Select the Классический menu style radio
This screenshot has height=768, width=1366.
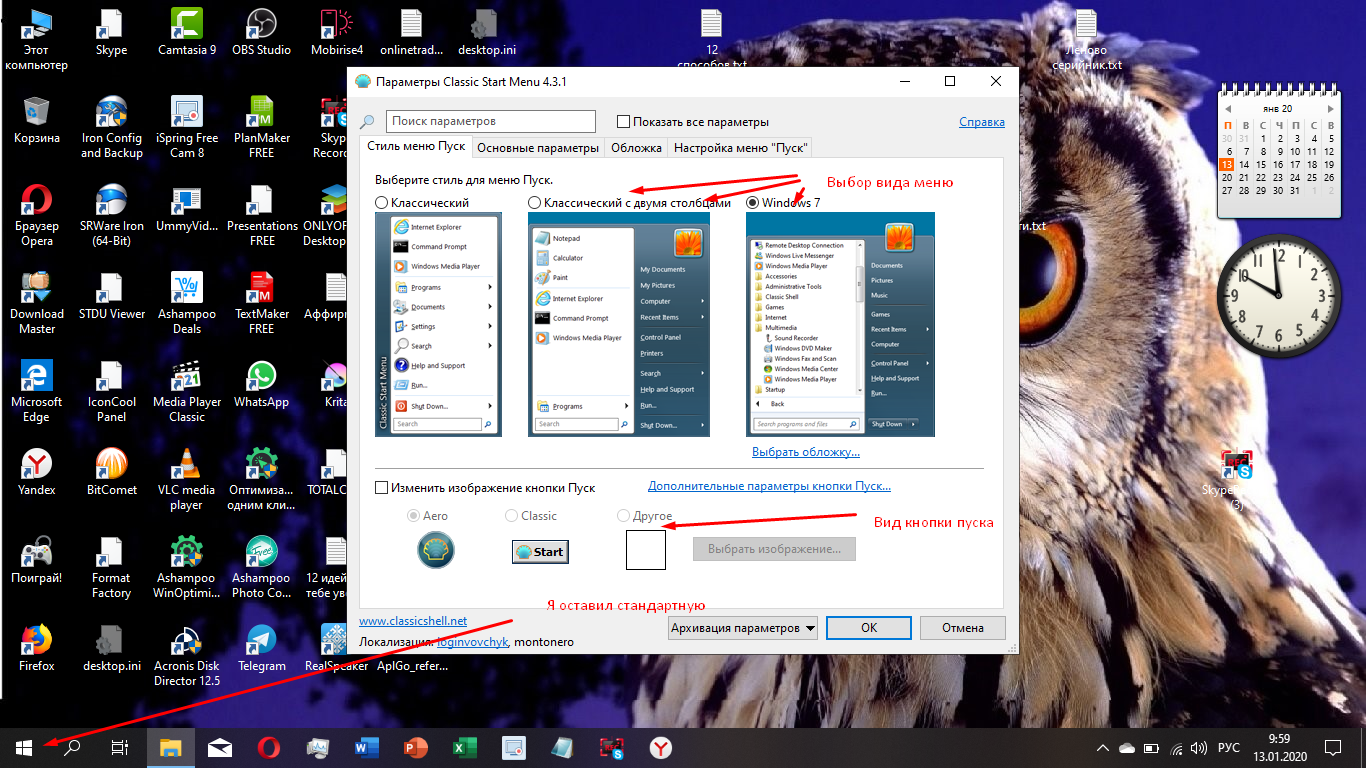tap(382, 202)
